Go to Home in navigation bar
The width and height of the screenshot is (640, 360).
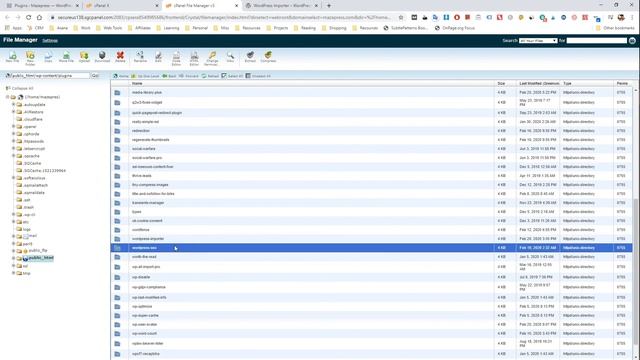tap(121, 76)
